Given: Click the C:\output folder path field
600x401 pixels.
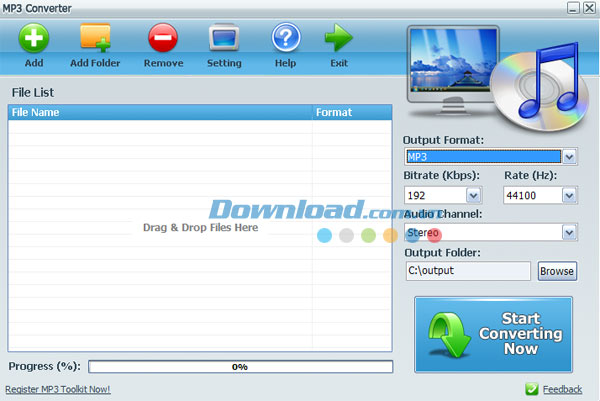Looking at the screenshot, I should coord(468,271).
